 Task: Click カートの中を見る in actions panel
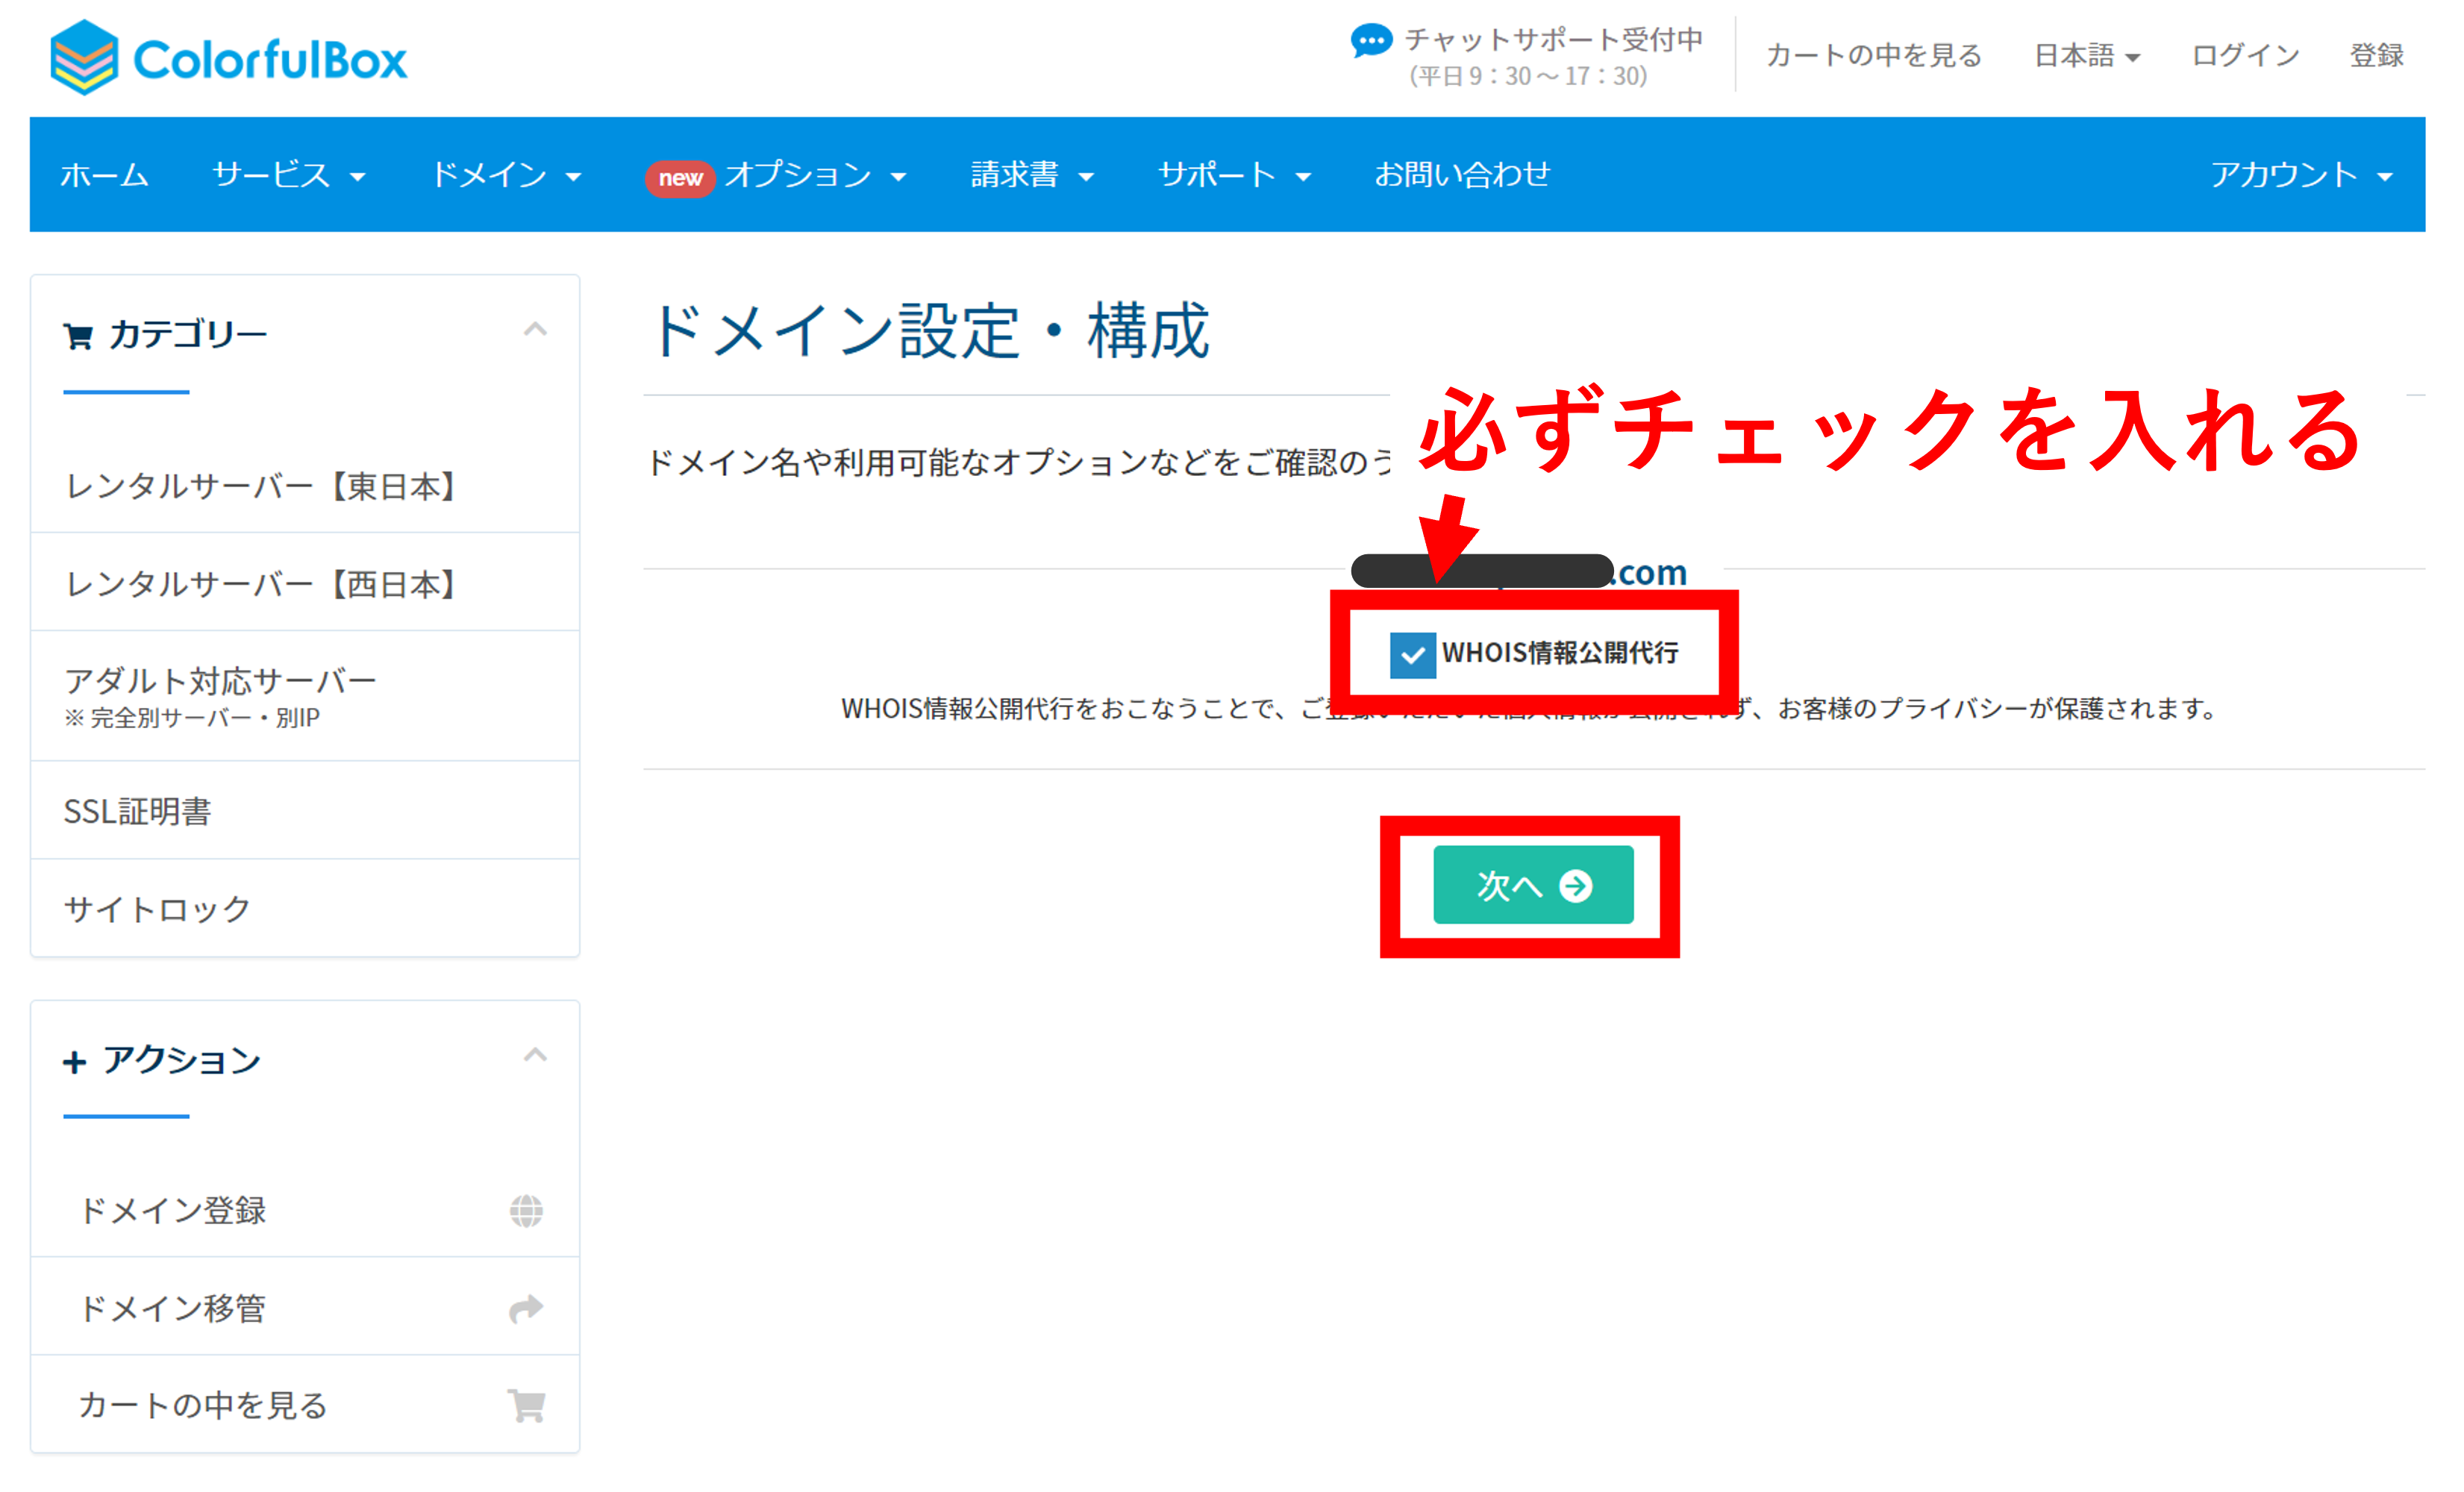305,1405
